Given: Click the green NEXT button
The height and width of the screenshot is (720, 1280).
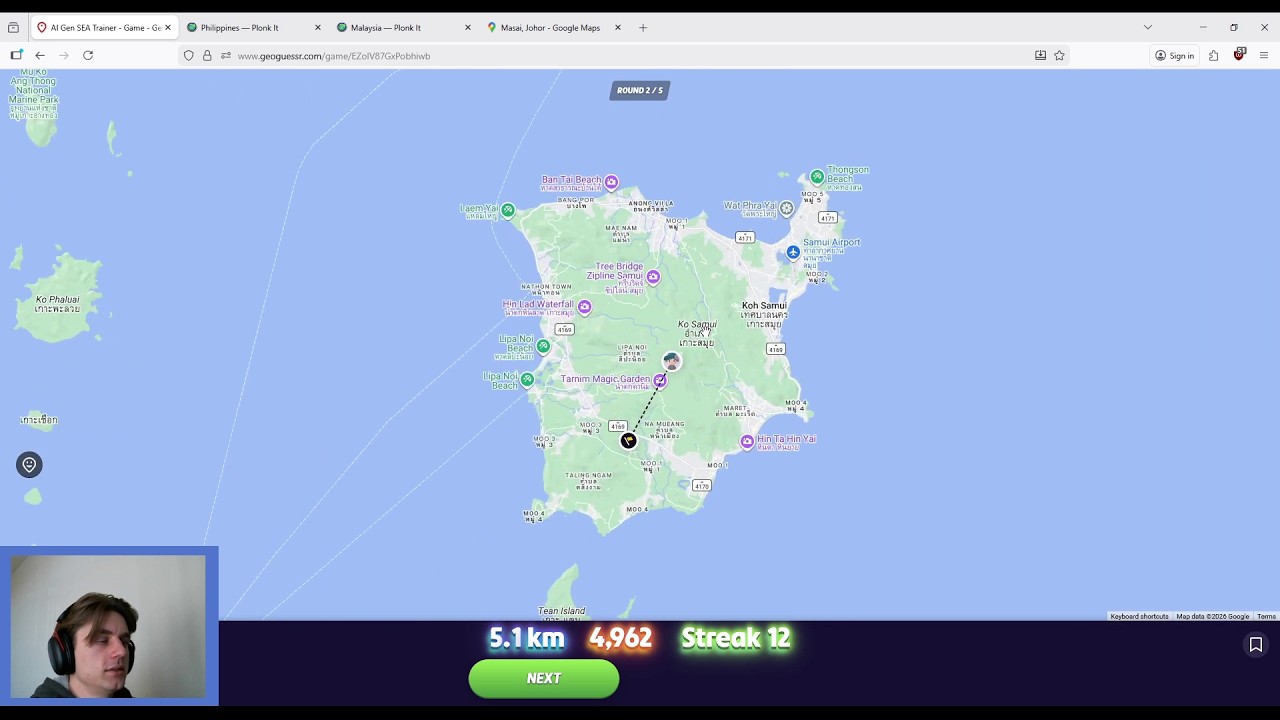Looking at the screenshot, I should [544, 678].
